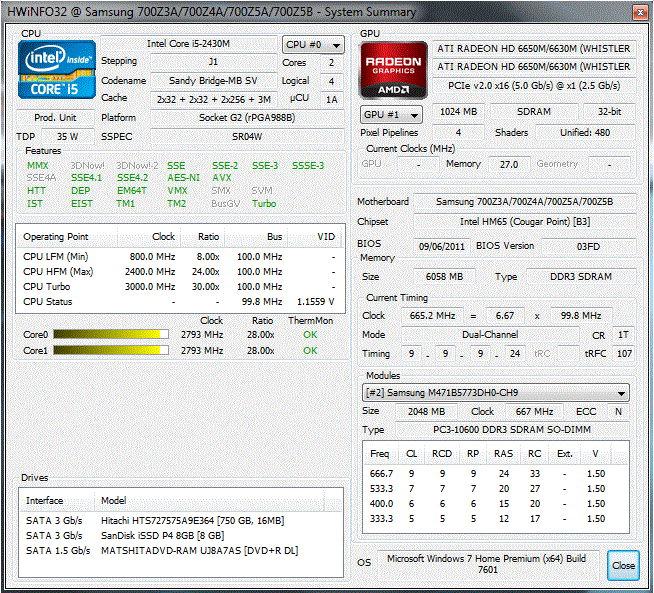
Task: Click the 6058 MB memory size field
Action: [444, 276]
